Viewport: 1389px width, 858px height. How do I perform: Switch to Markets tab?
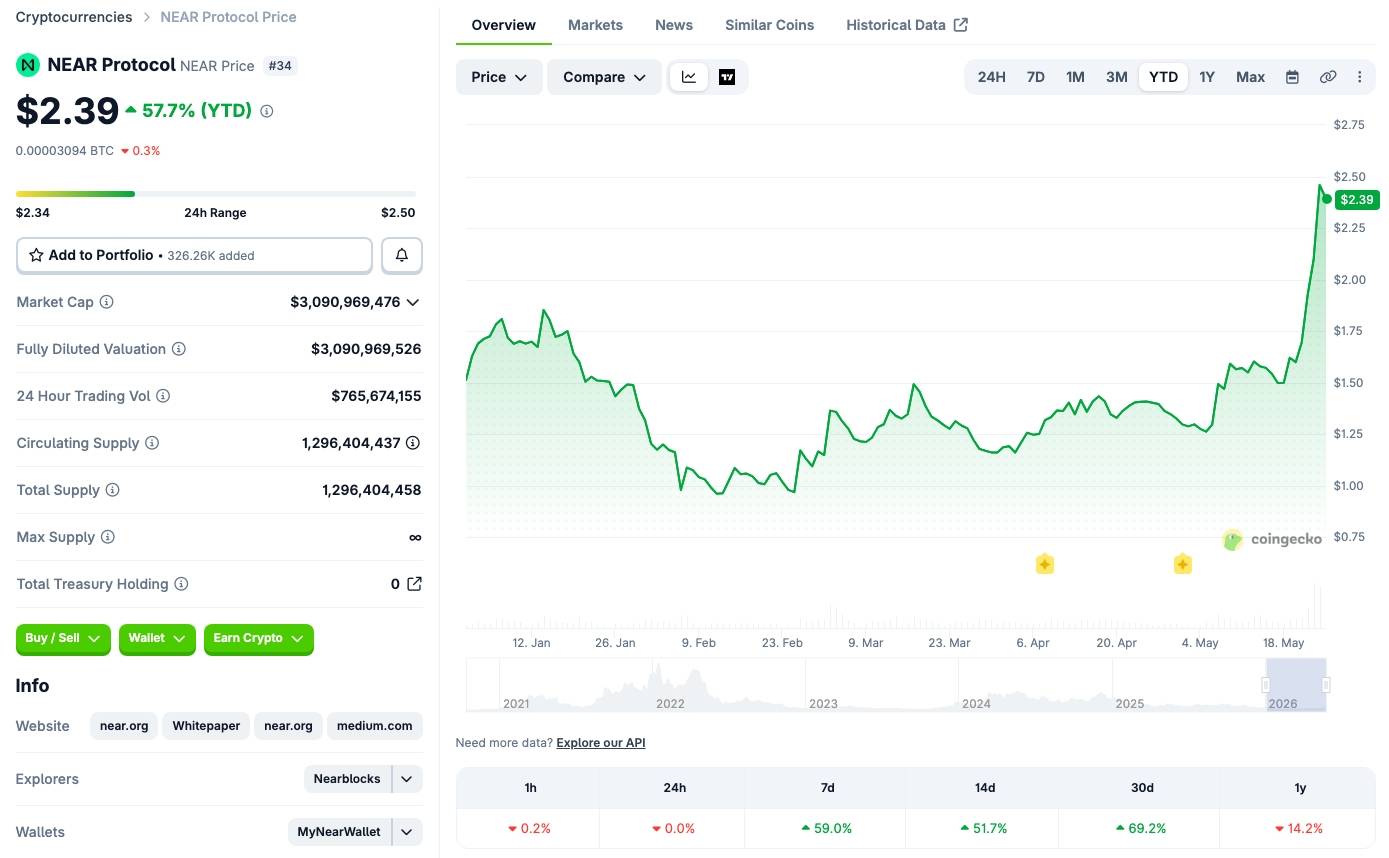pos(595,25)
